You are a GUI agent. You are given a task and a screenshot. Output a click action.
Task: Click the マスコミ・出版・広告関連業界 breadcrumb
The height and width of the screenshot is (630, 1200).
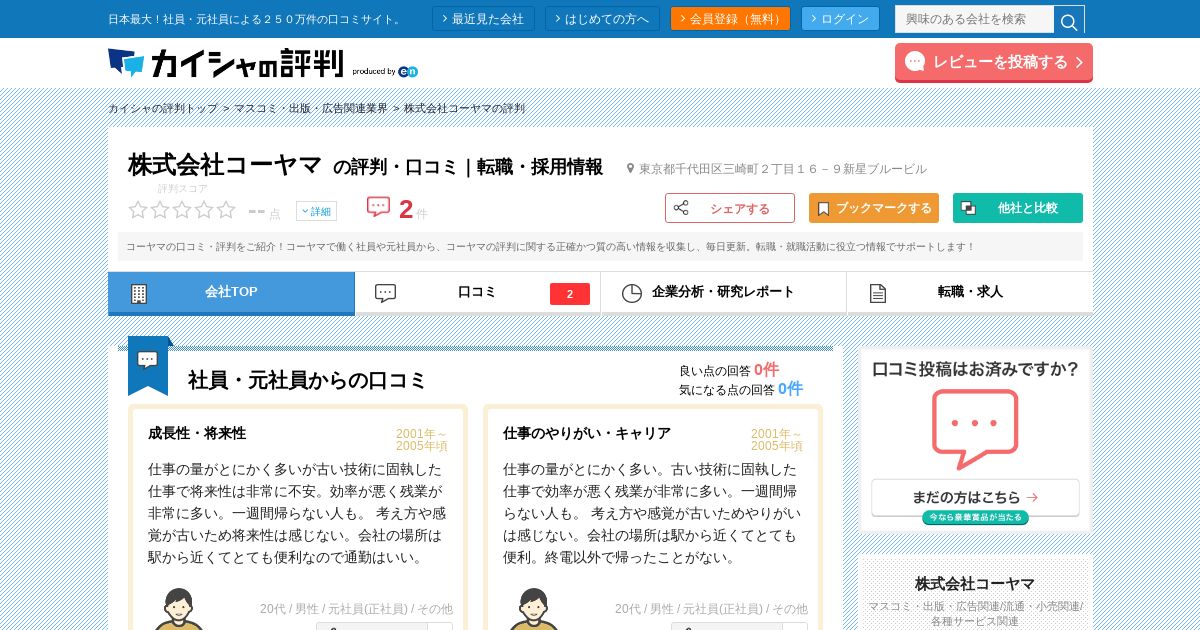311,108
